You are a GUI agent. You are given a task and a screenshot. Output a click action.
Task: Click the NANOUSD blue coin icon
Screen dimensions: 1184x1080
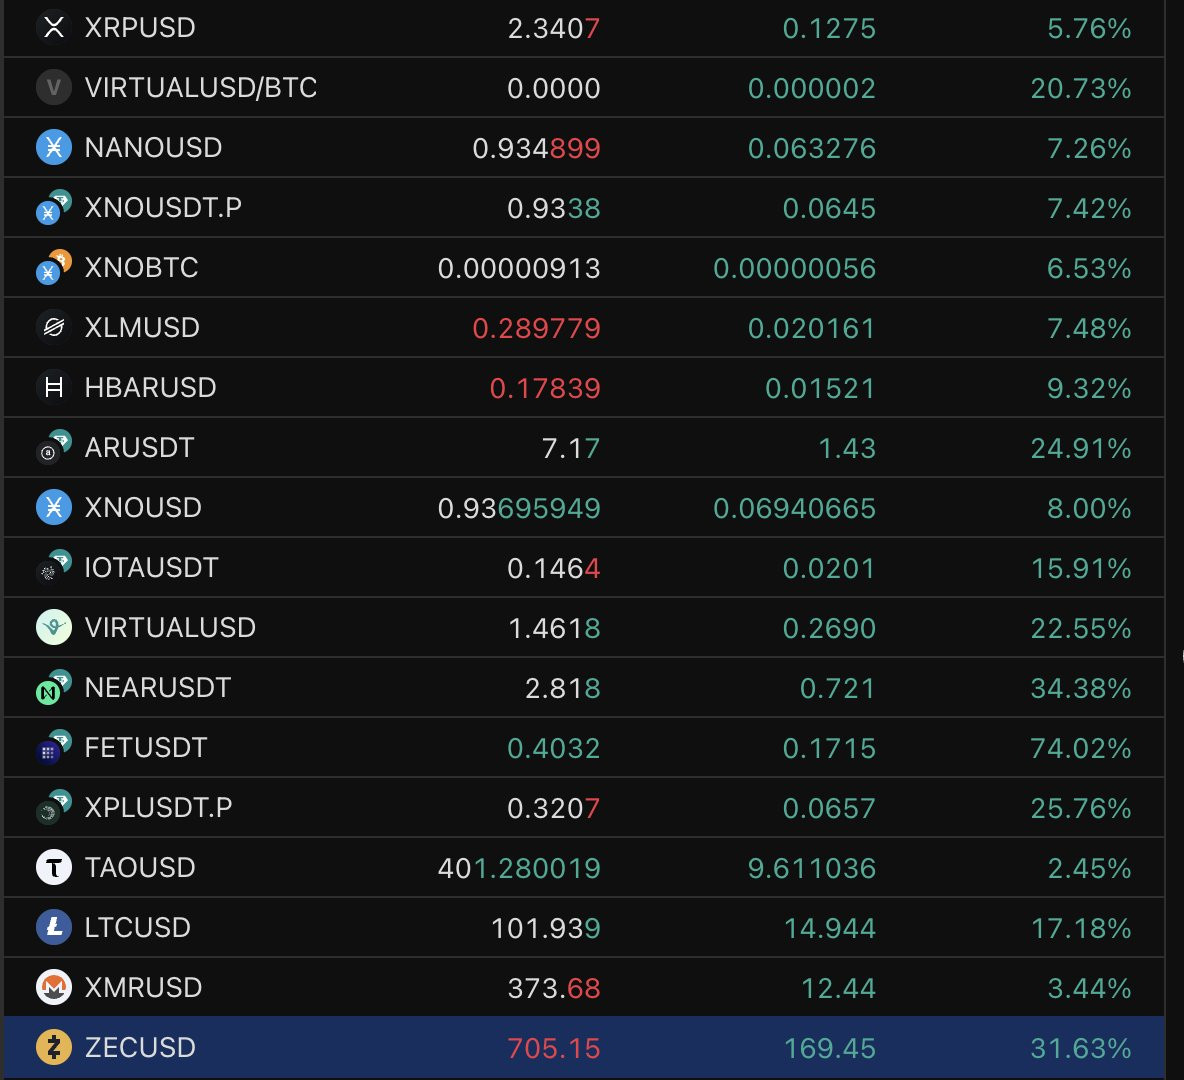54,147
